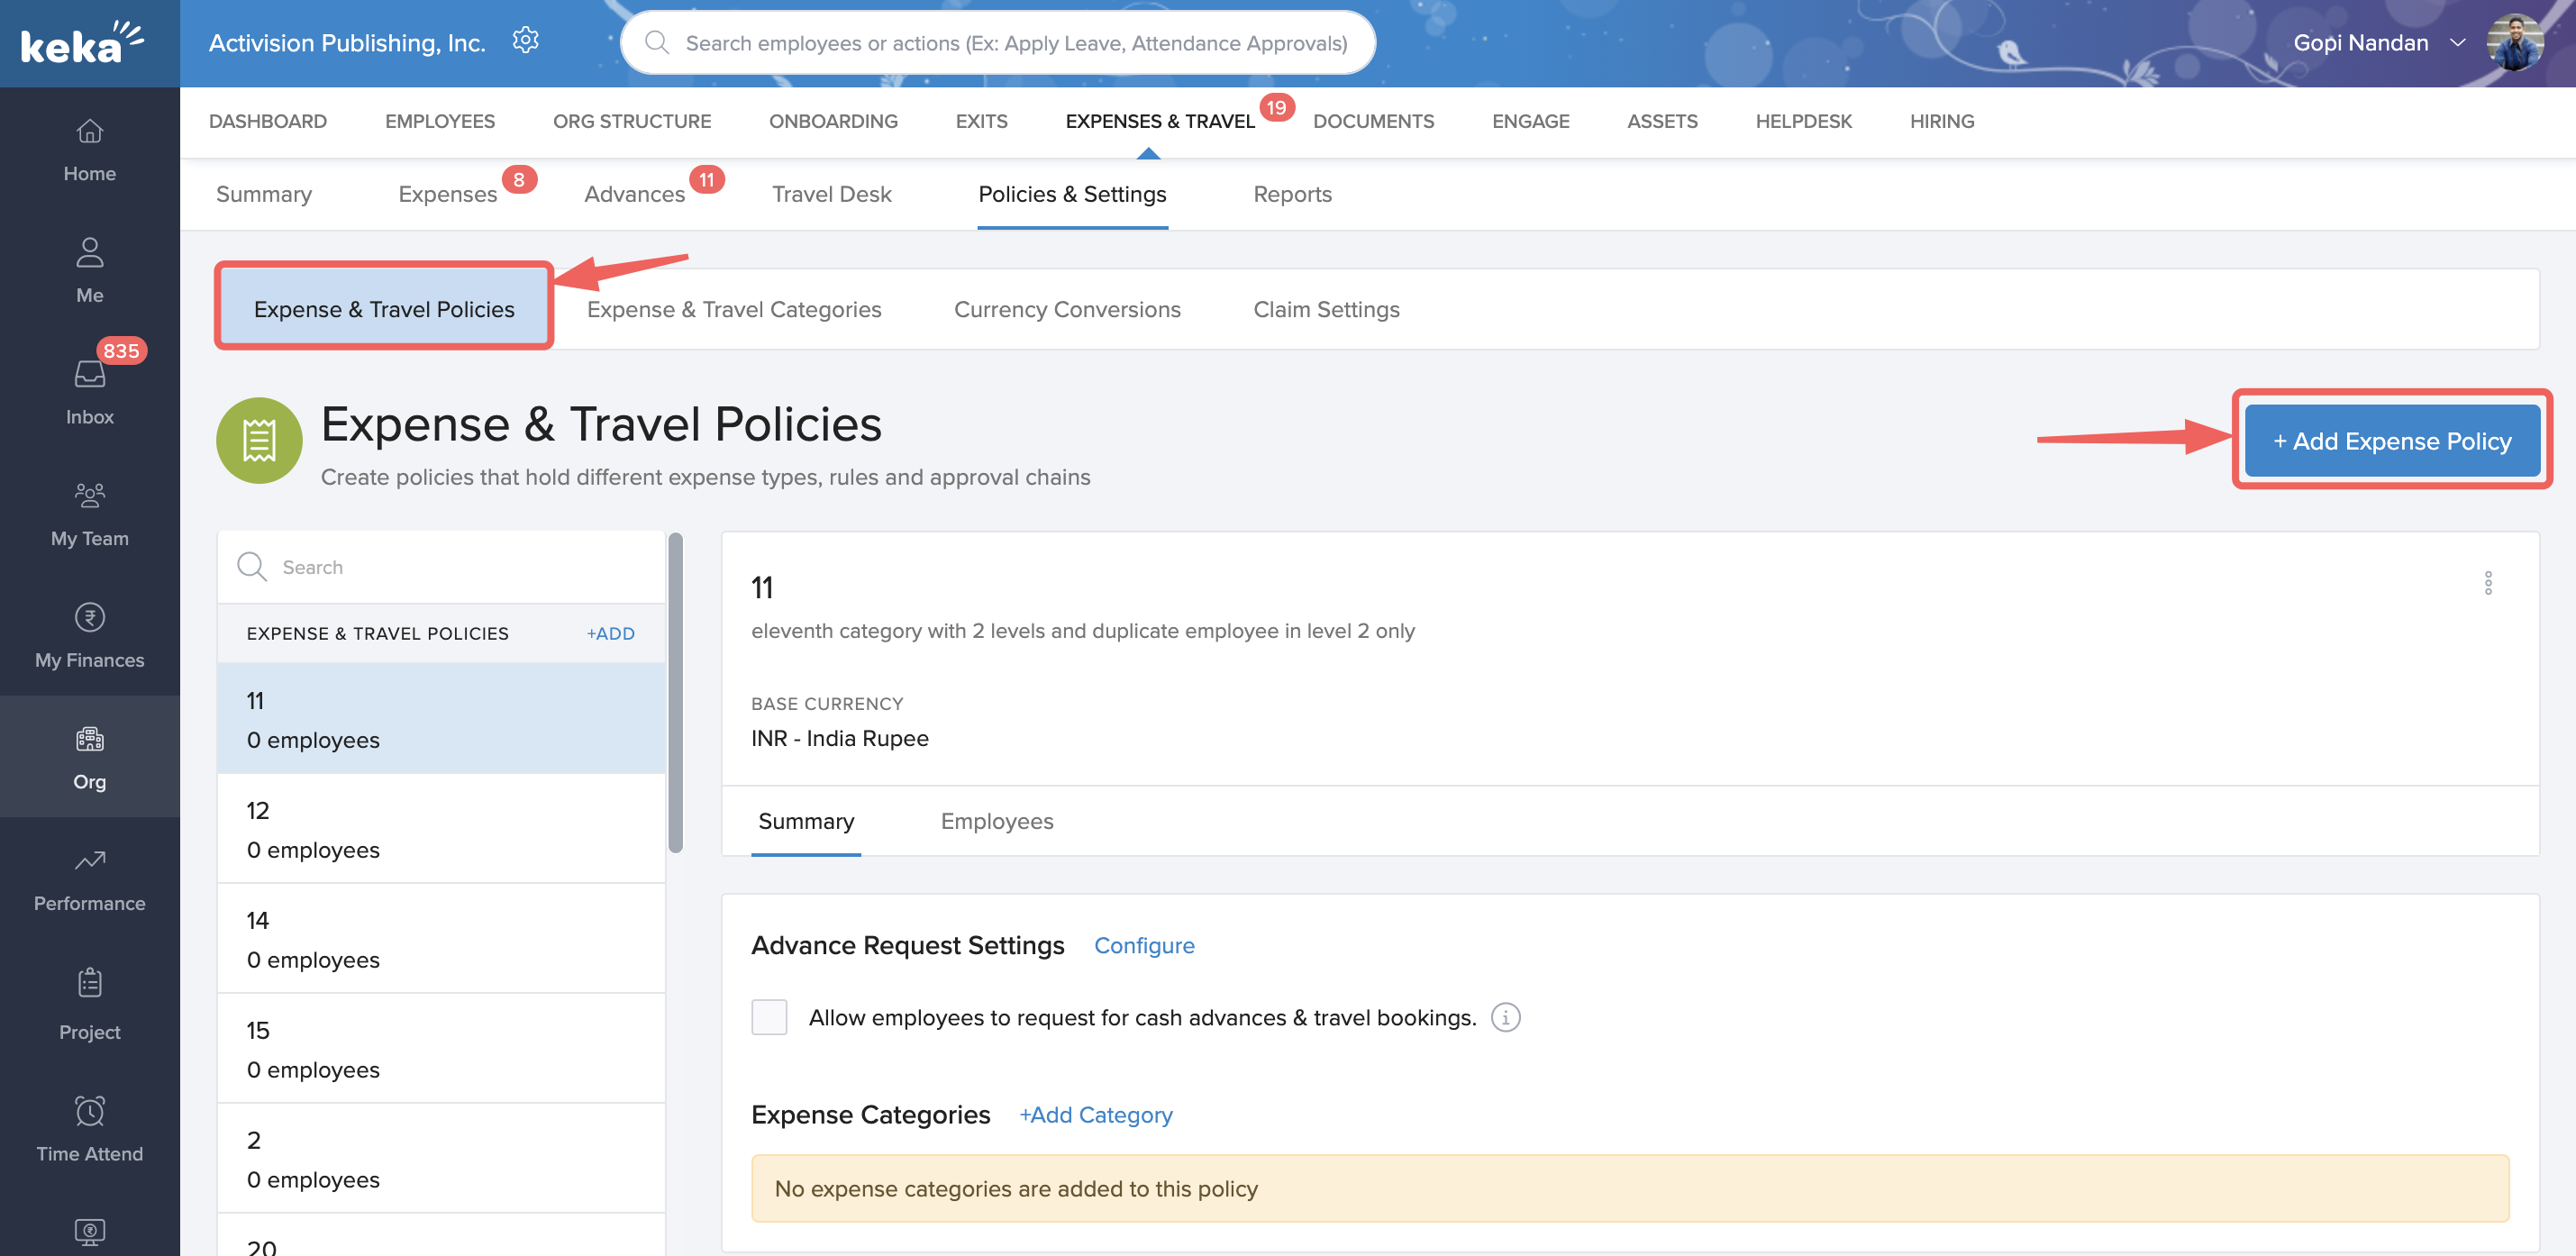Image resolution: width=2576 pixels, height=1256 pixels.
Task: Open the three-dot menu for policy 11
Action: (x=2488, y=583)
